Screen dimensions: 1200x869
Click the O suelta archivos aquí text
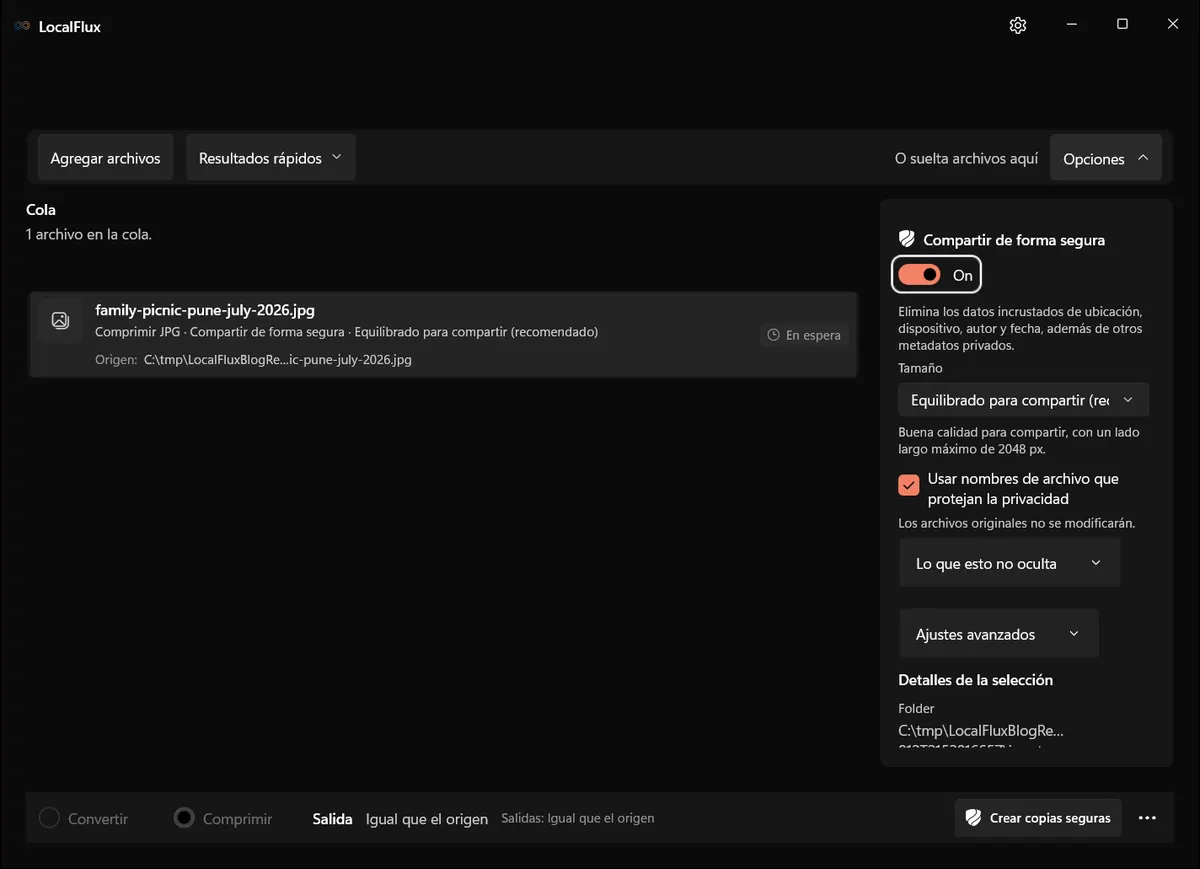(966, 158)
